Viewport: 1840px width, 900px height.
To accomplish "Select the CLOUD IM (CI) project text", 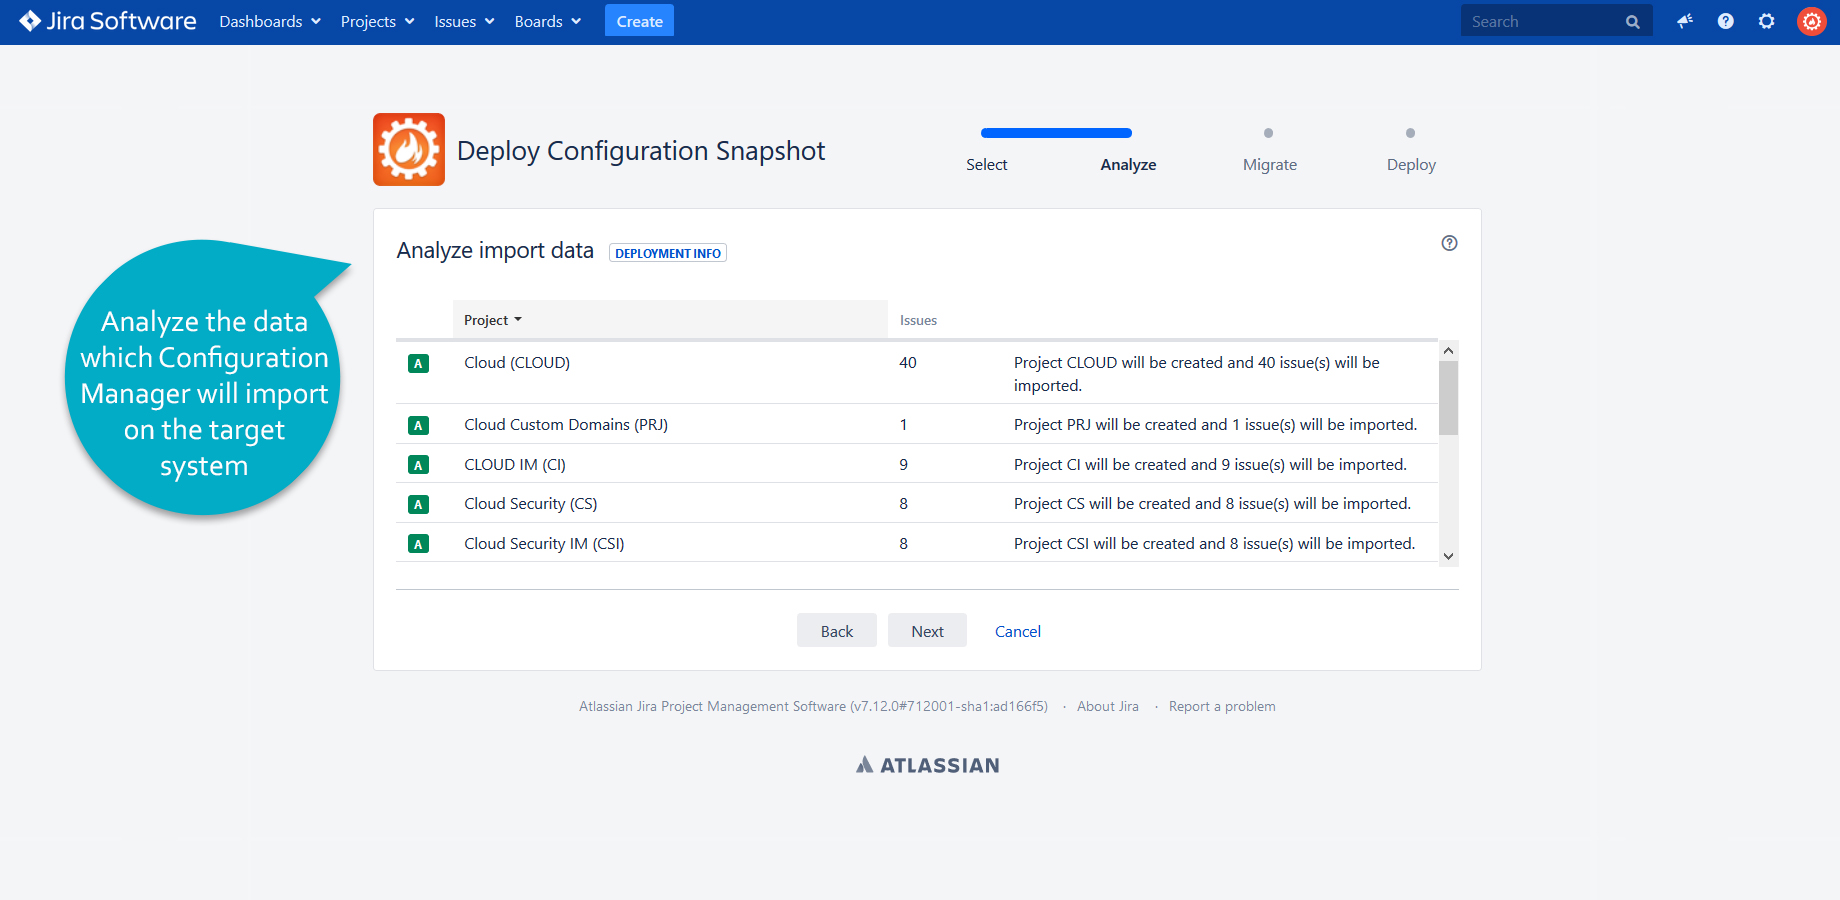I will click(x=515, y=465).
